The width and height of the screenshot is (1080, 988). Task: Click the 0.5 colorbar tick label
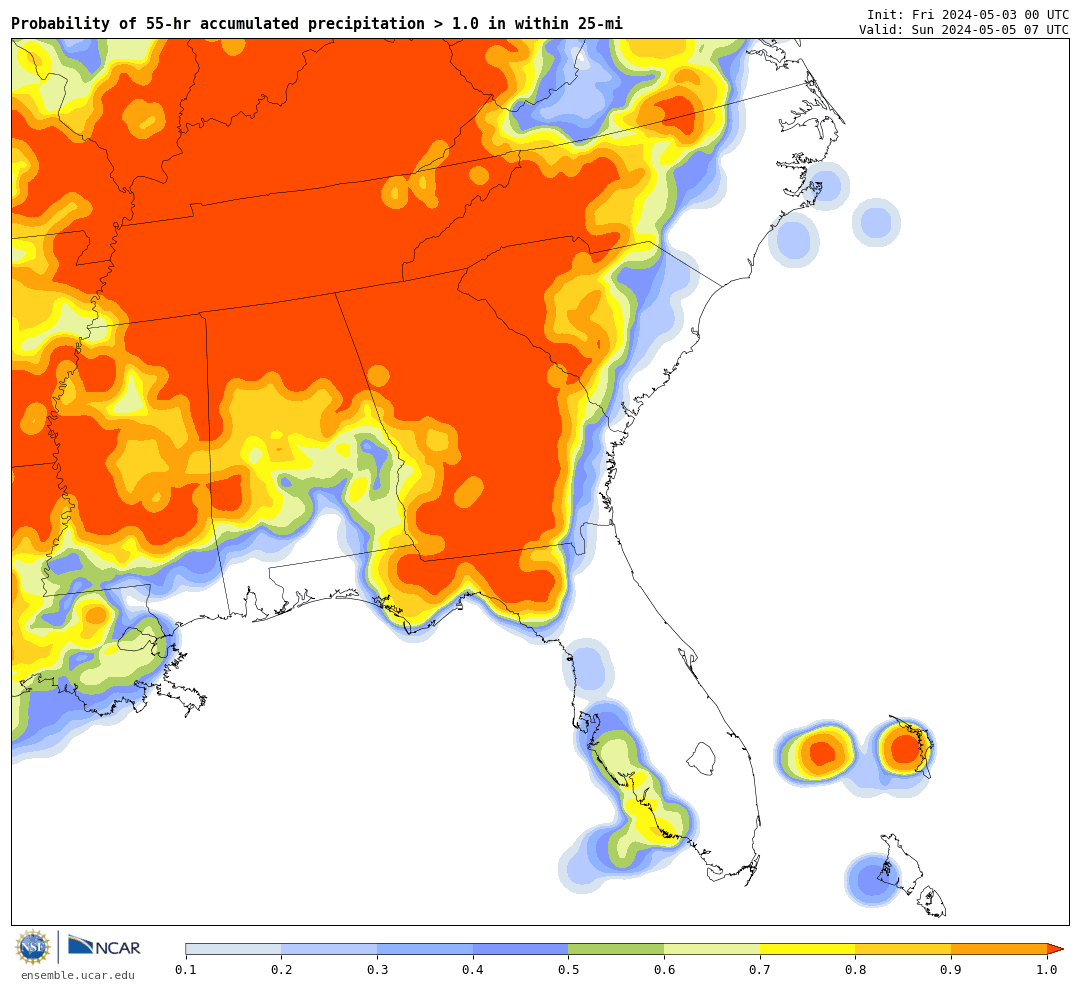tap(569, 970)
